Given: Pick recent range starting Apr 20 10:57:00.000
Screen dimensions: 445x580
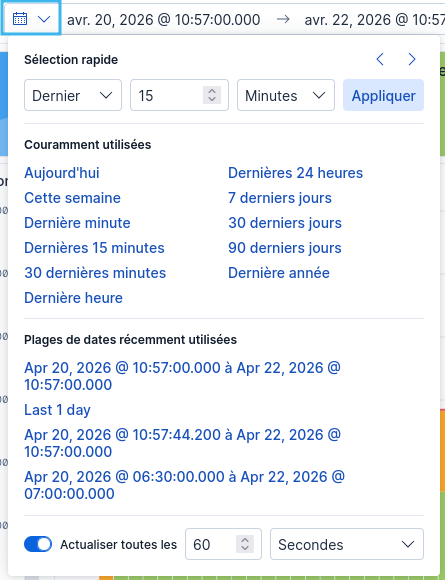Looking at the screenshot, I should [182, 376].
